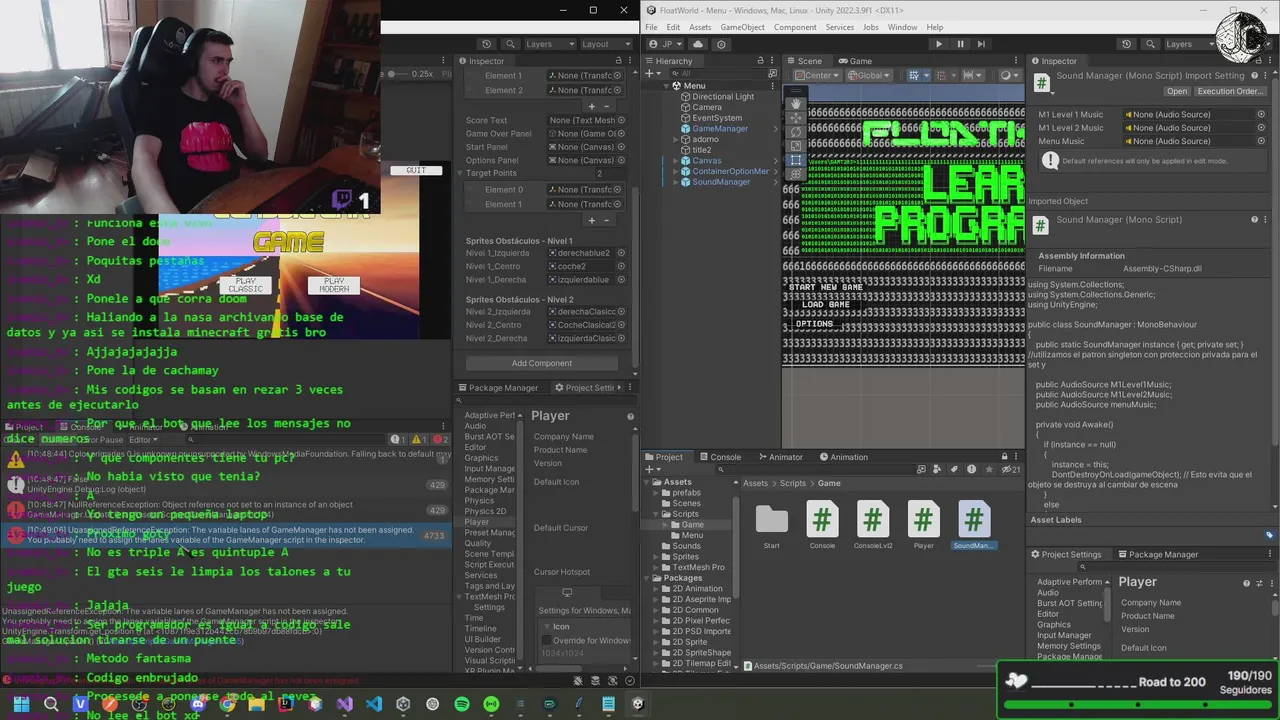Select the Rotate tool in Scene
This screenshot has width=1280, height=720.
tap(795, 132)
